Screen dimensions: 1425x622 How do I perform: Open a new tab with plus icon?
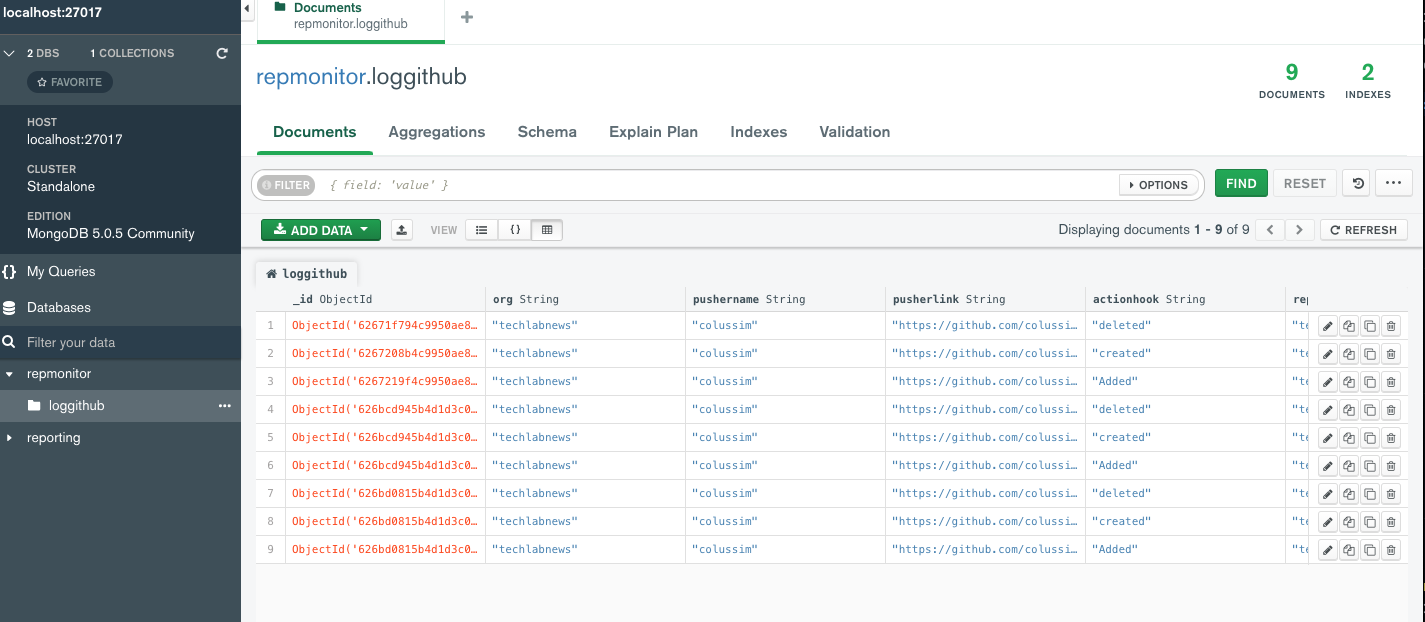tap(466, 17)
